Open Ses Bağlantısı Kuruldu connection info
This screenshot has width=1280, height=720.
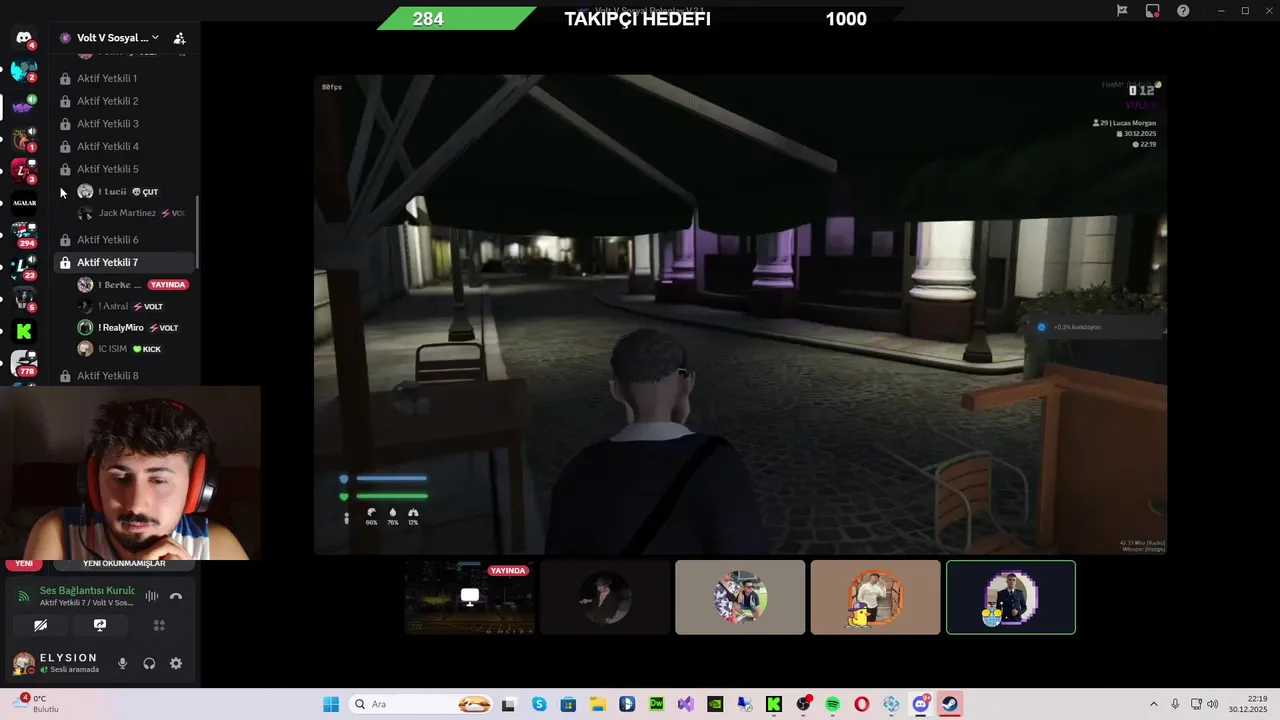point(87,591)
